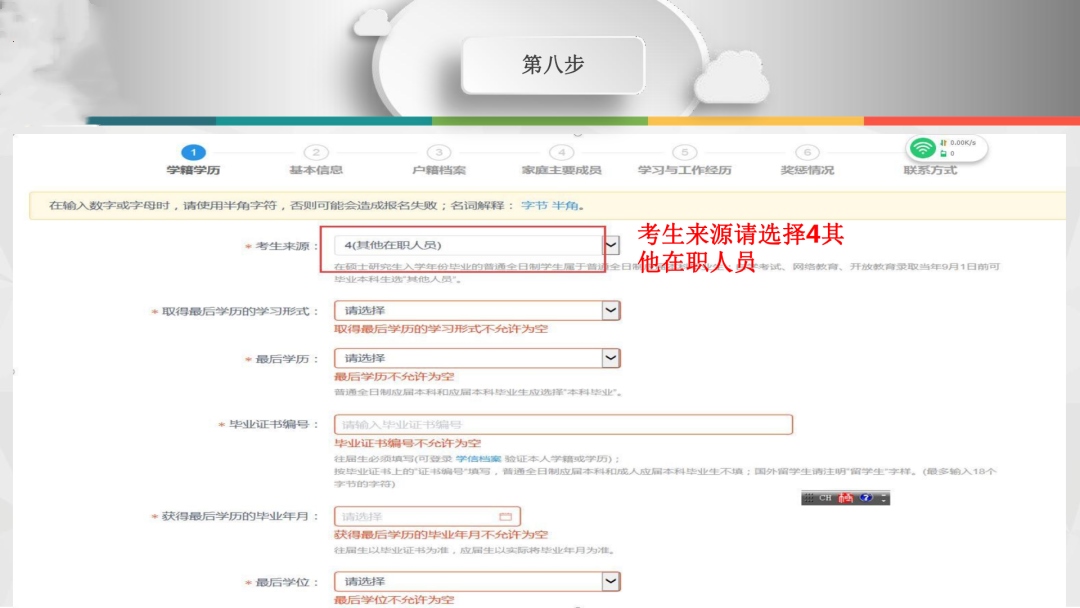
Task: Click the 毕业证书编号 input field
Action: pyautogui.click(x=563, y=425)
